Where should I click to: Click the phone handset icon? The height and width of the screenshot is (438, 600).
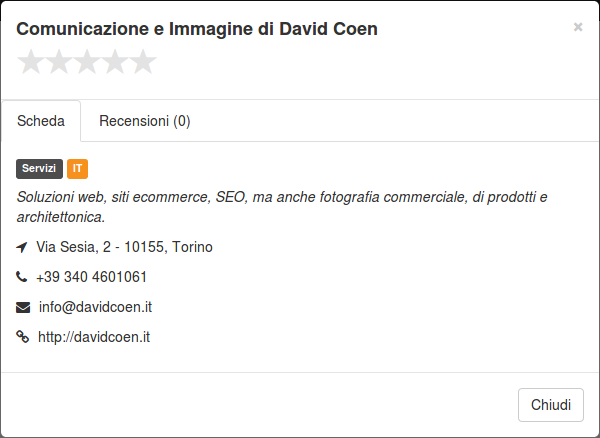(21, 276)
